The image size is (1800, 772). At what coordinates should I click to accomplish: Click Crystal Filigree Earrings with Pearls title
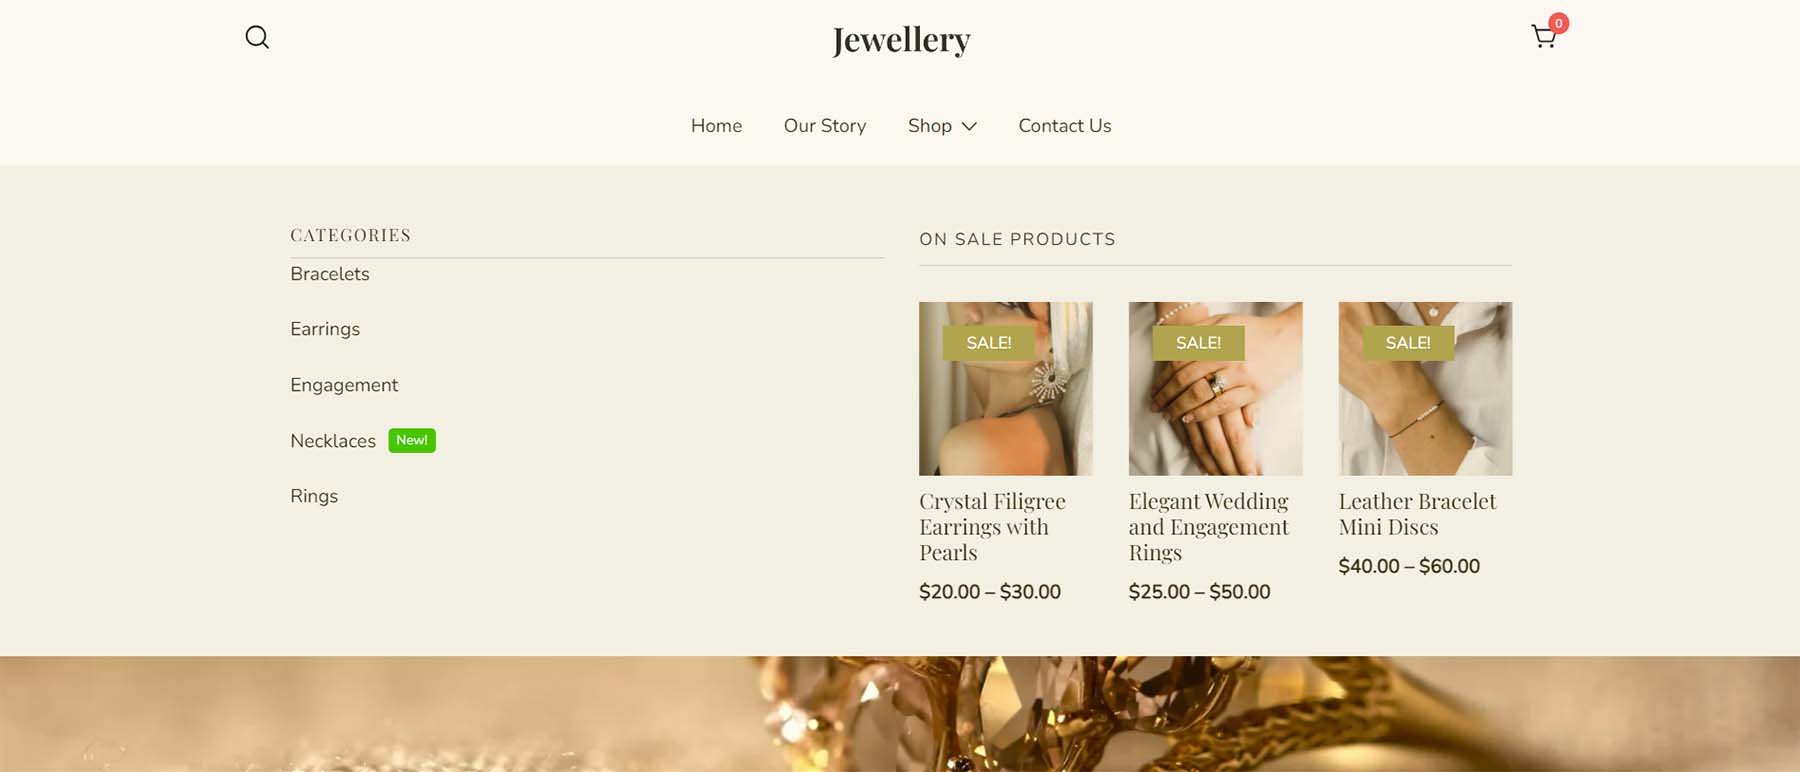tap(992, 527)
